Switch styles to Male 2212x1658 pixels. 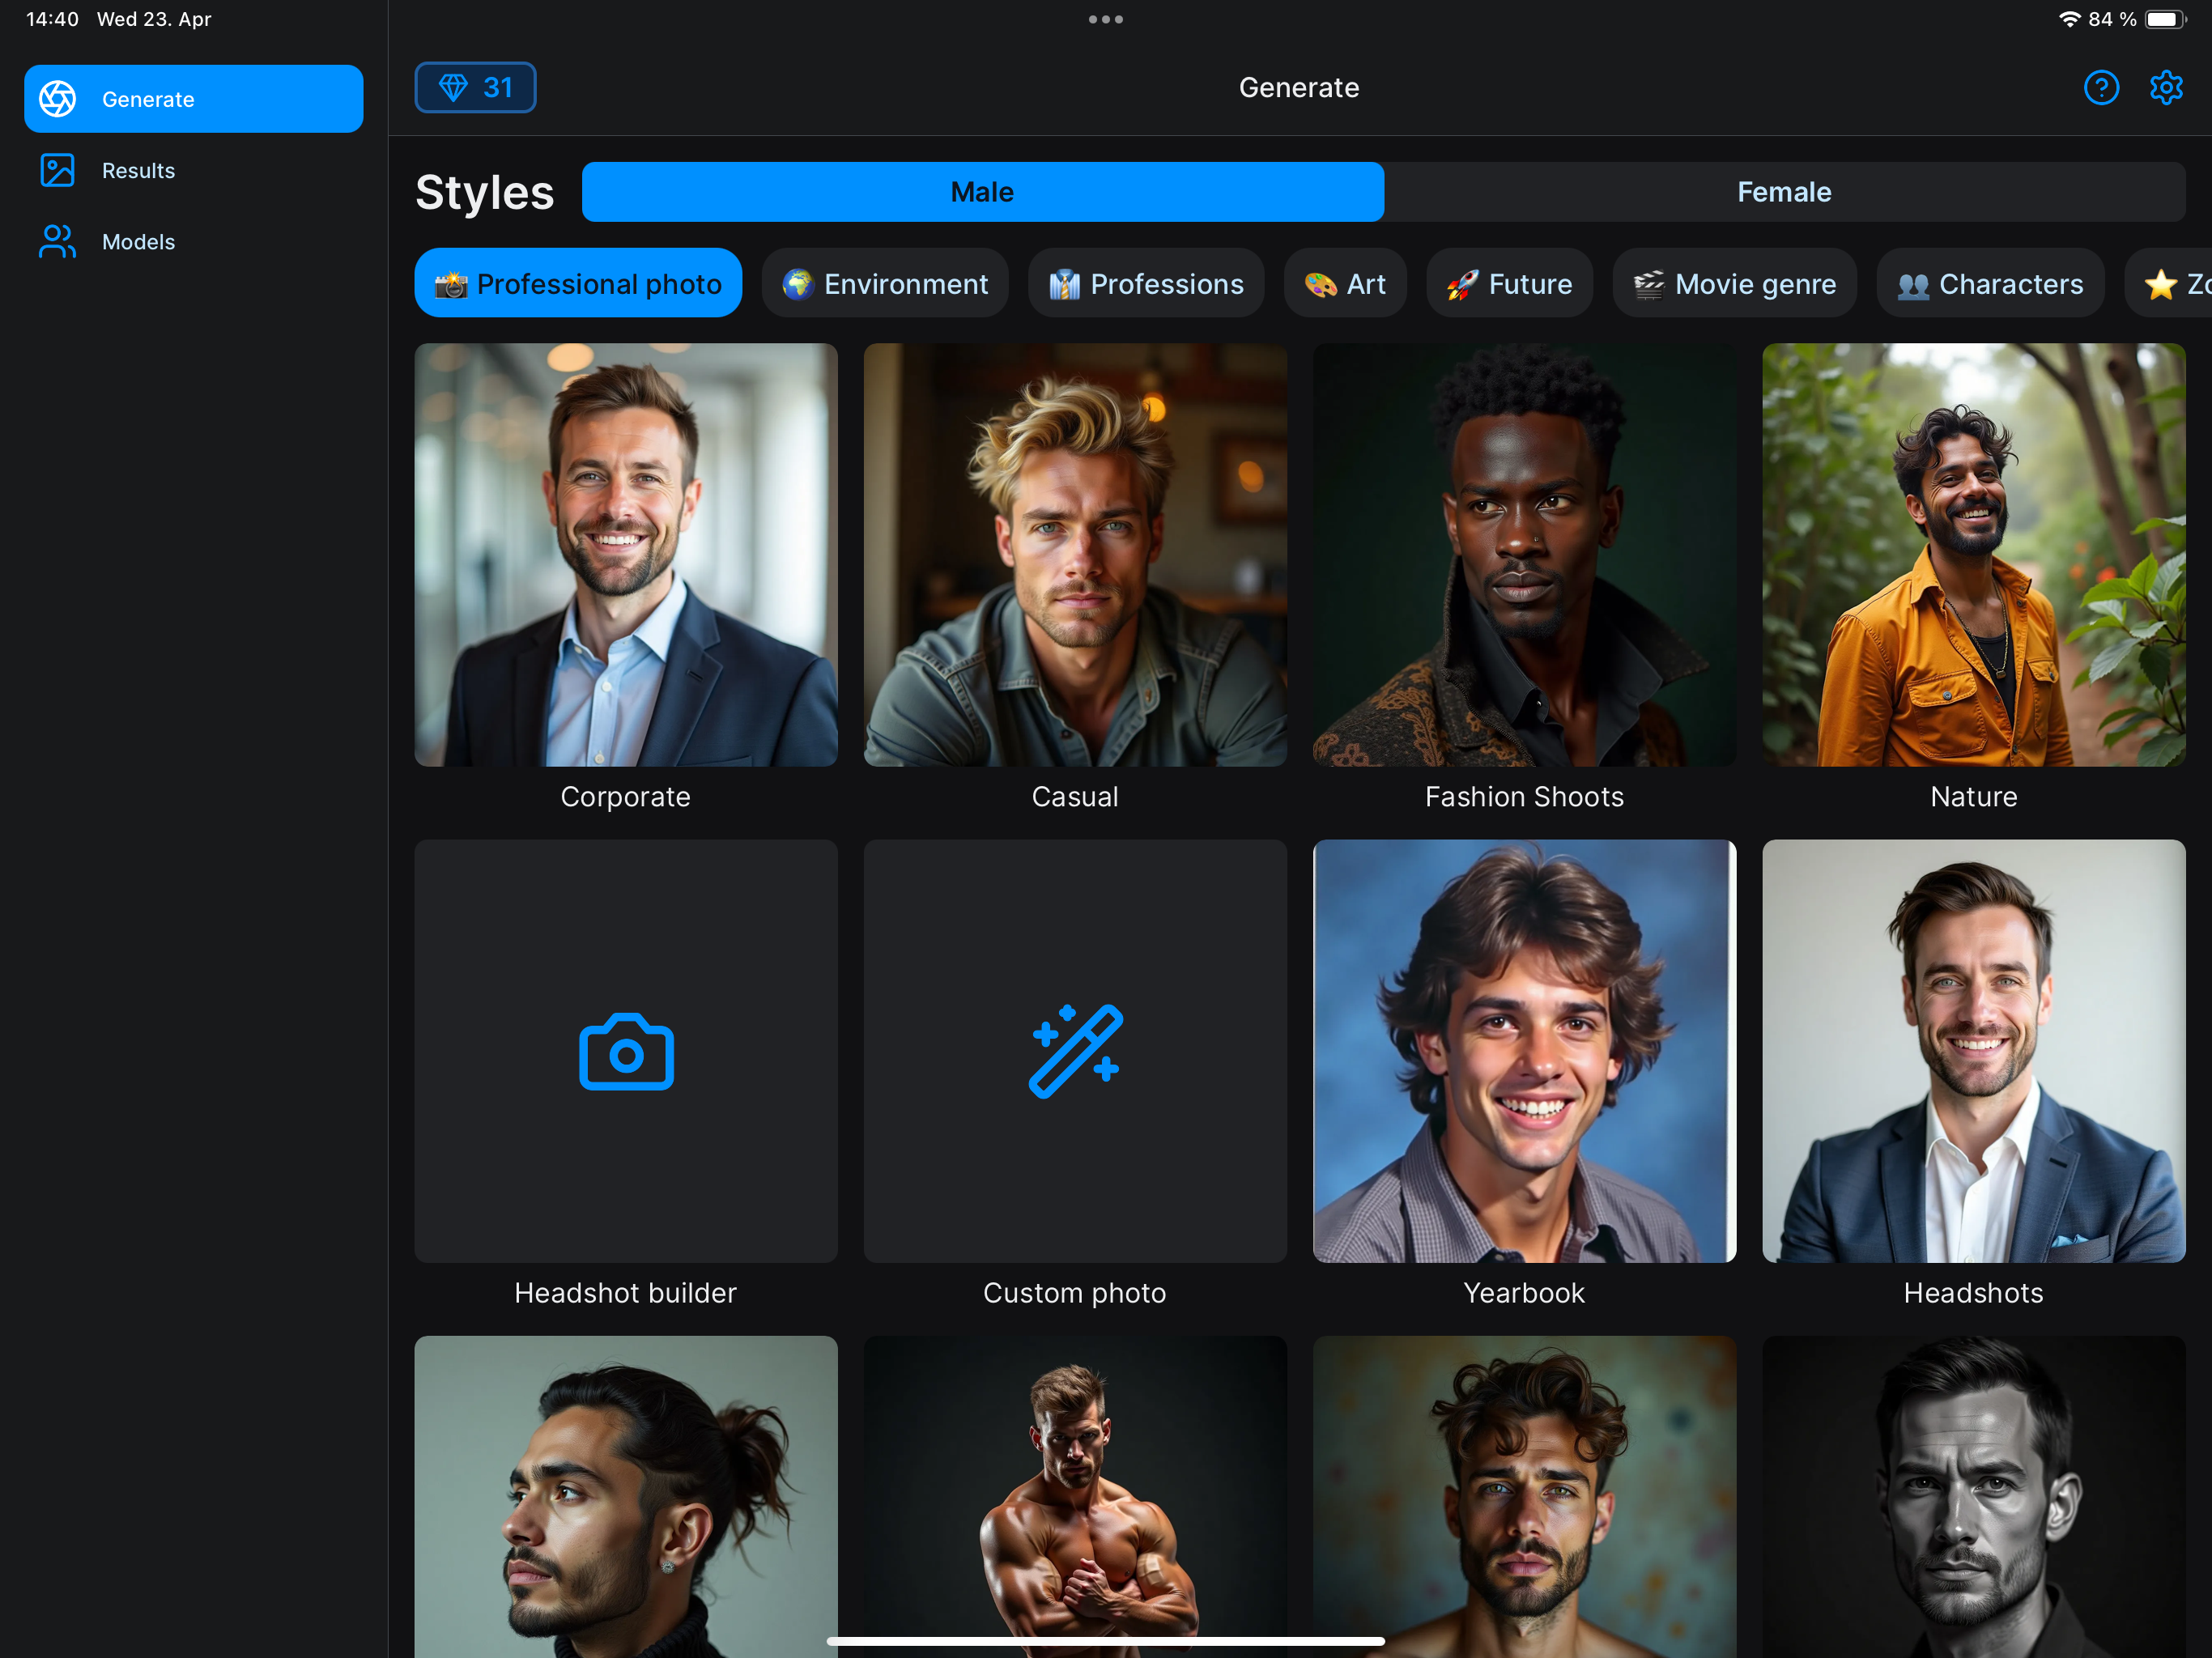[x=982, y=192]
